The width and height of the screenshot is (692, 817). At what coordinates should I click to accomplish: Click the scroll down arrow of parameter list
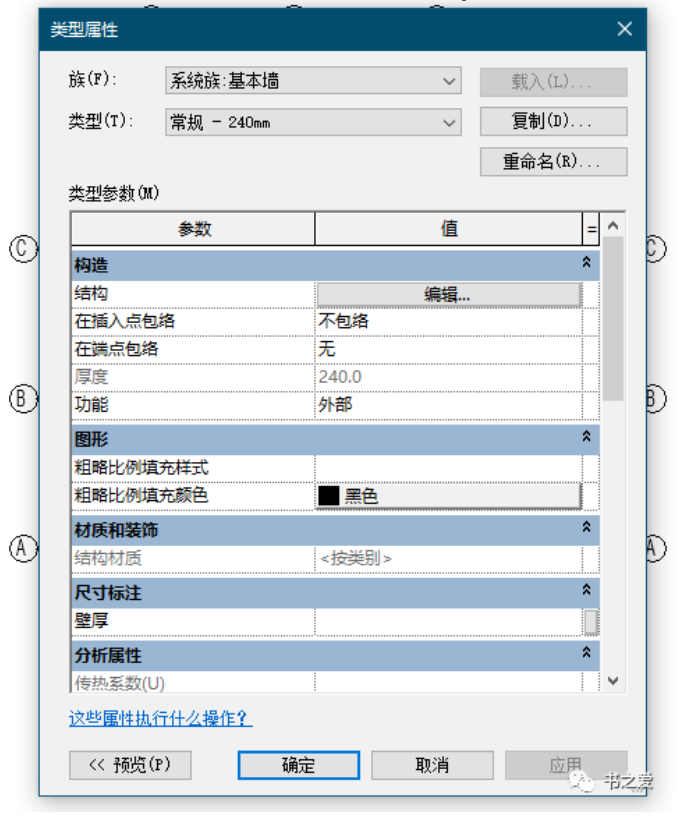[x=613, y=680]
